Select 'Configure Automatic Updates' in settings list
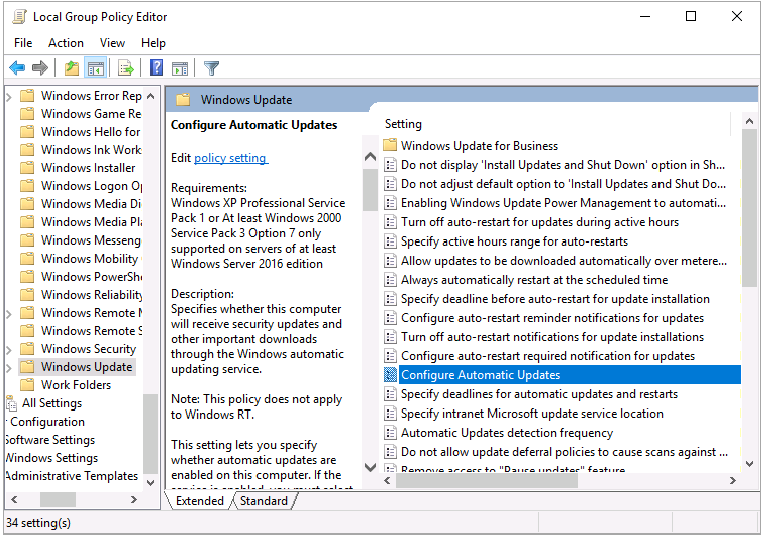The width and height of the screenshot is (763, 536). click(x=569, y=375)
